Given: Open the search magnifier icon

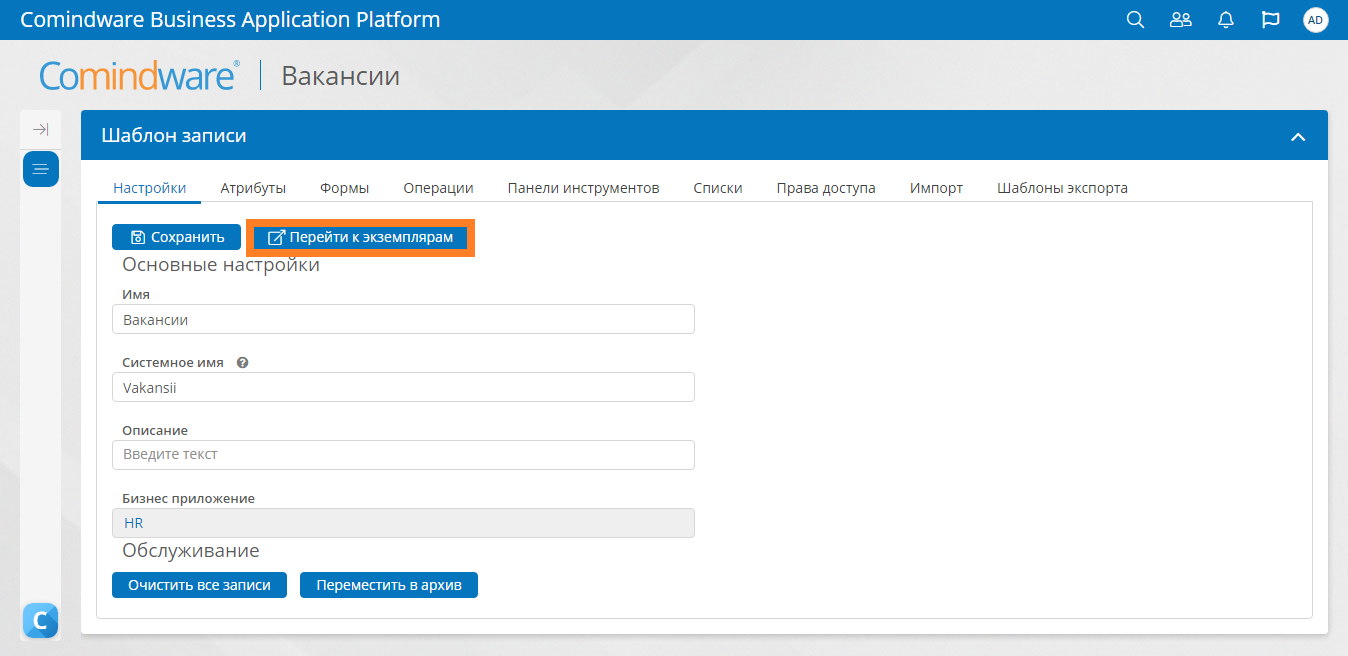Looking at the screenshot, I should point(1135,20).
